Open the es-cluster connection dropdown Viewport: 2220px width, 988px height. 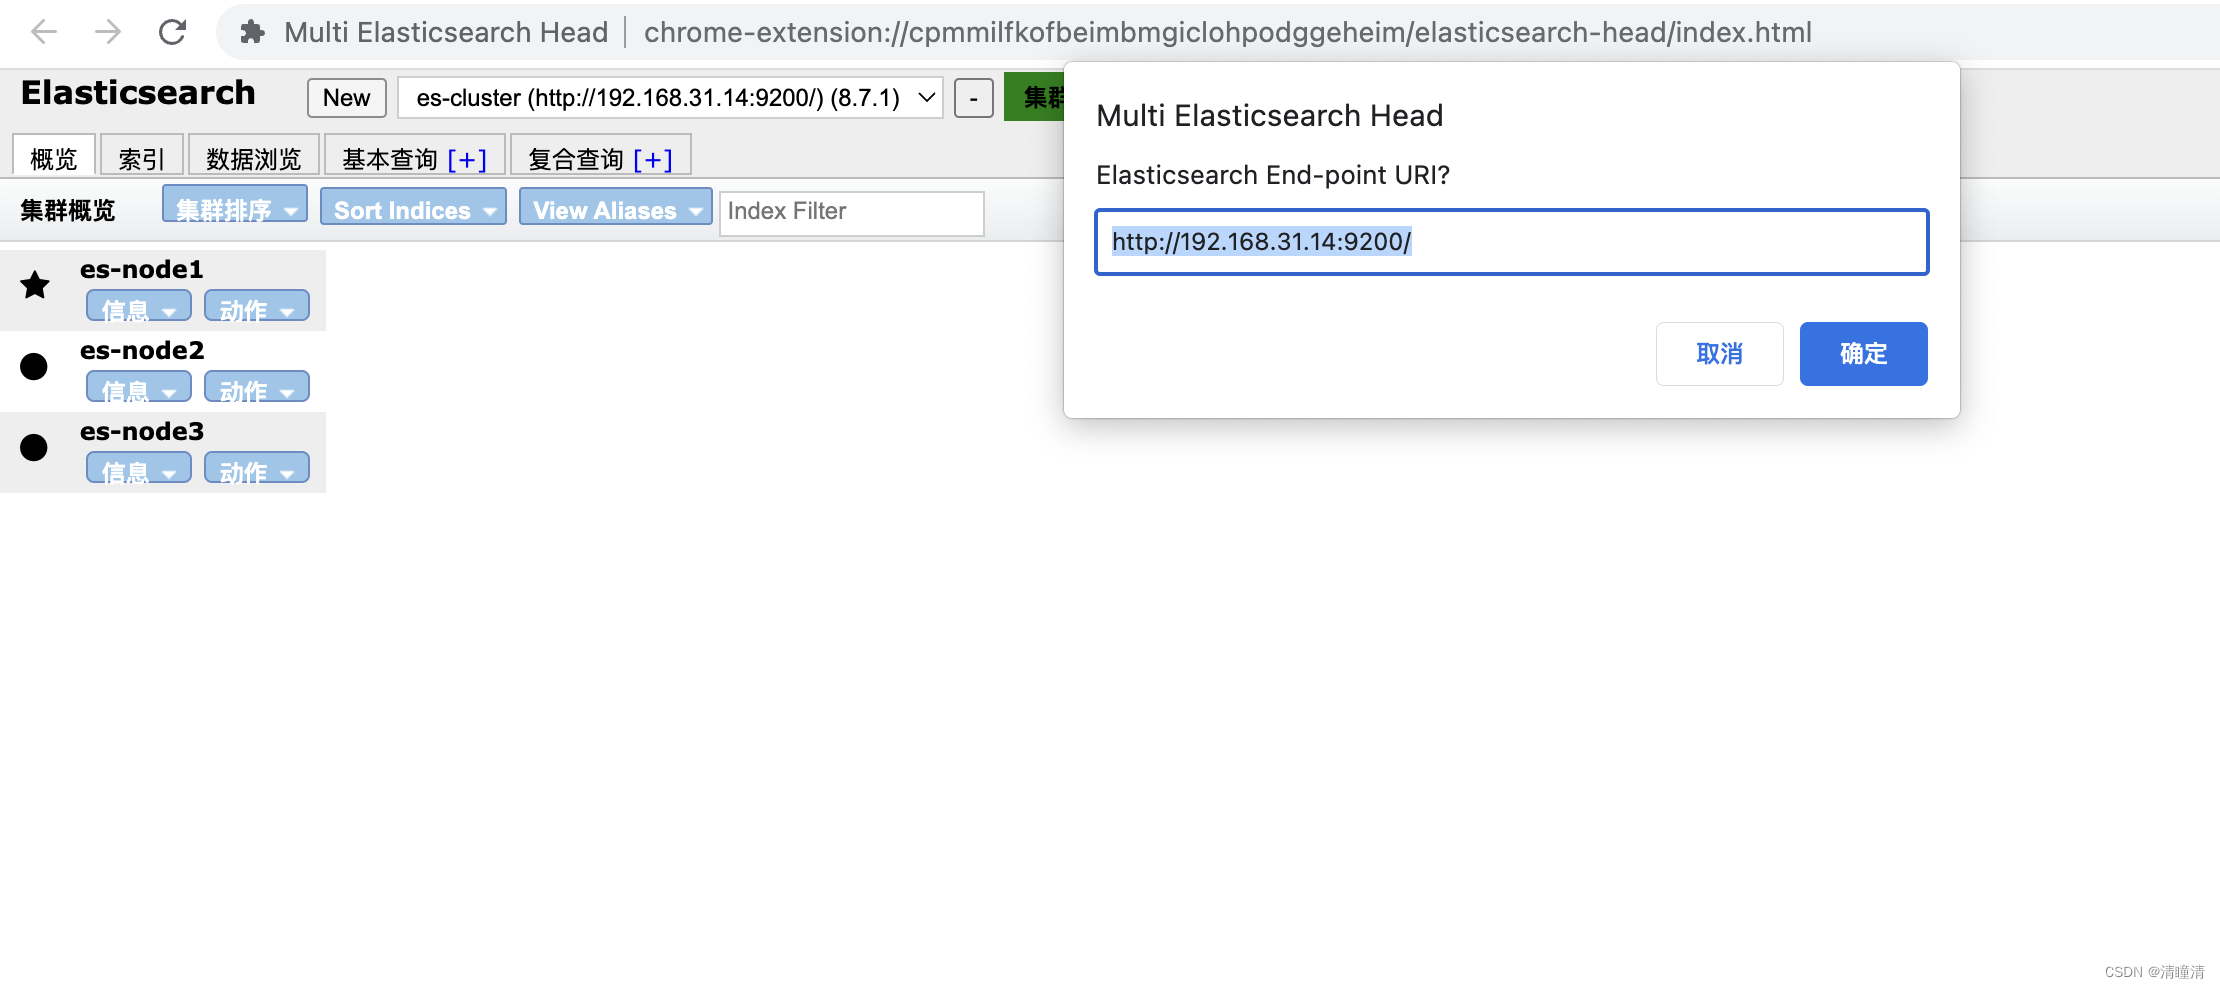click(670, 98)
